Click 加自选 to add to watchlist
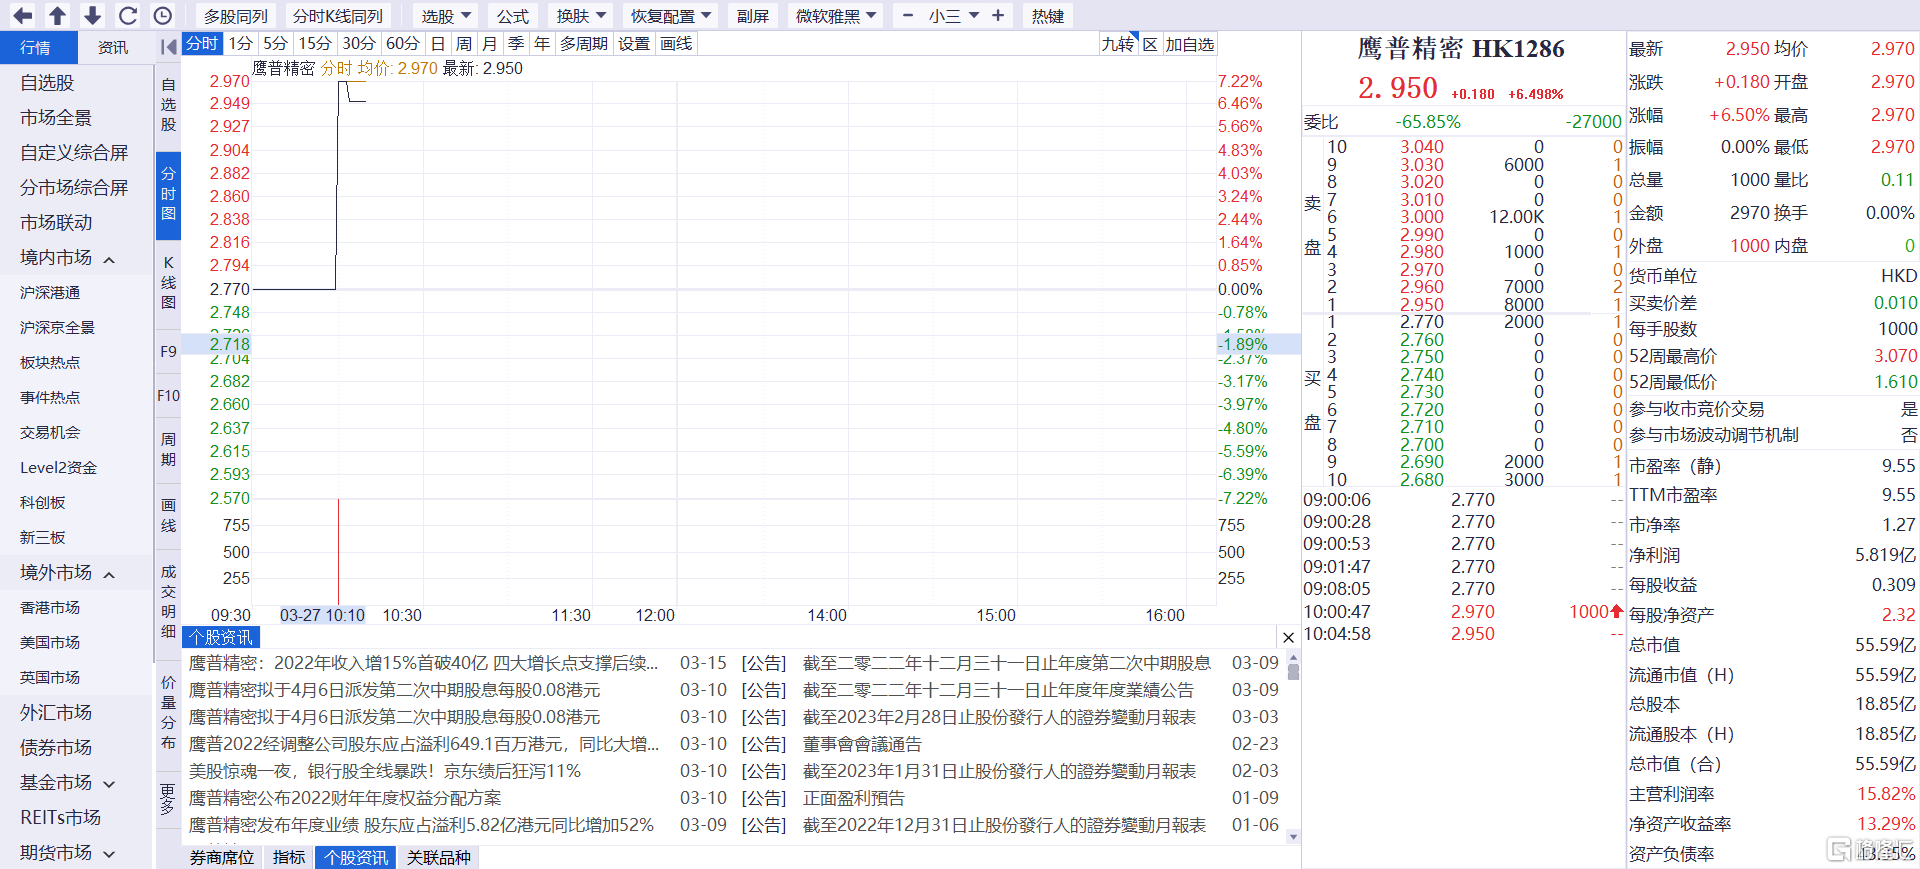 [1190, 44]
